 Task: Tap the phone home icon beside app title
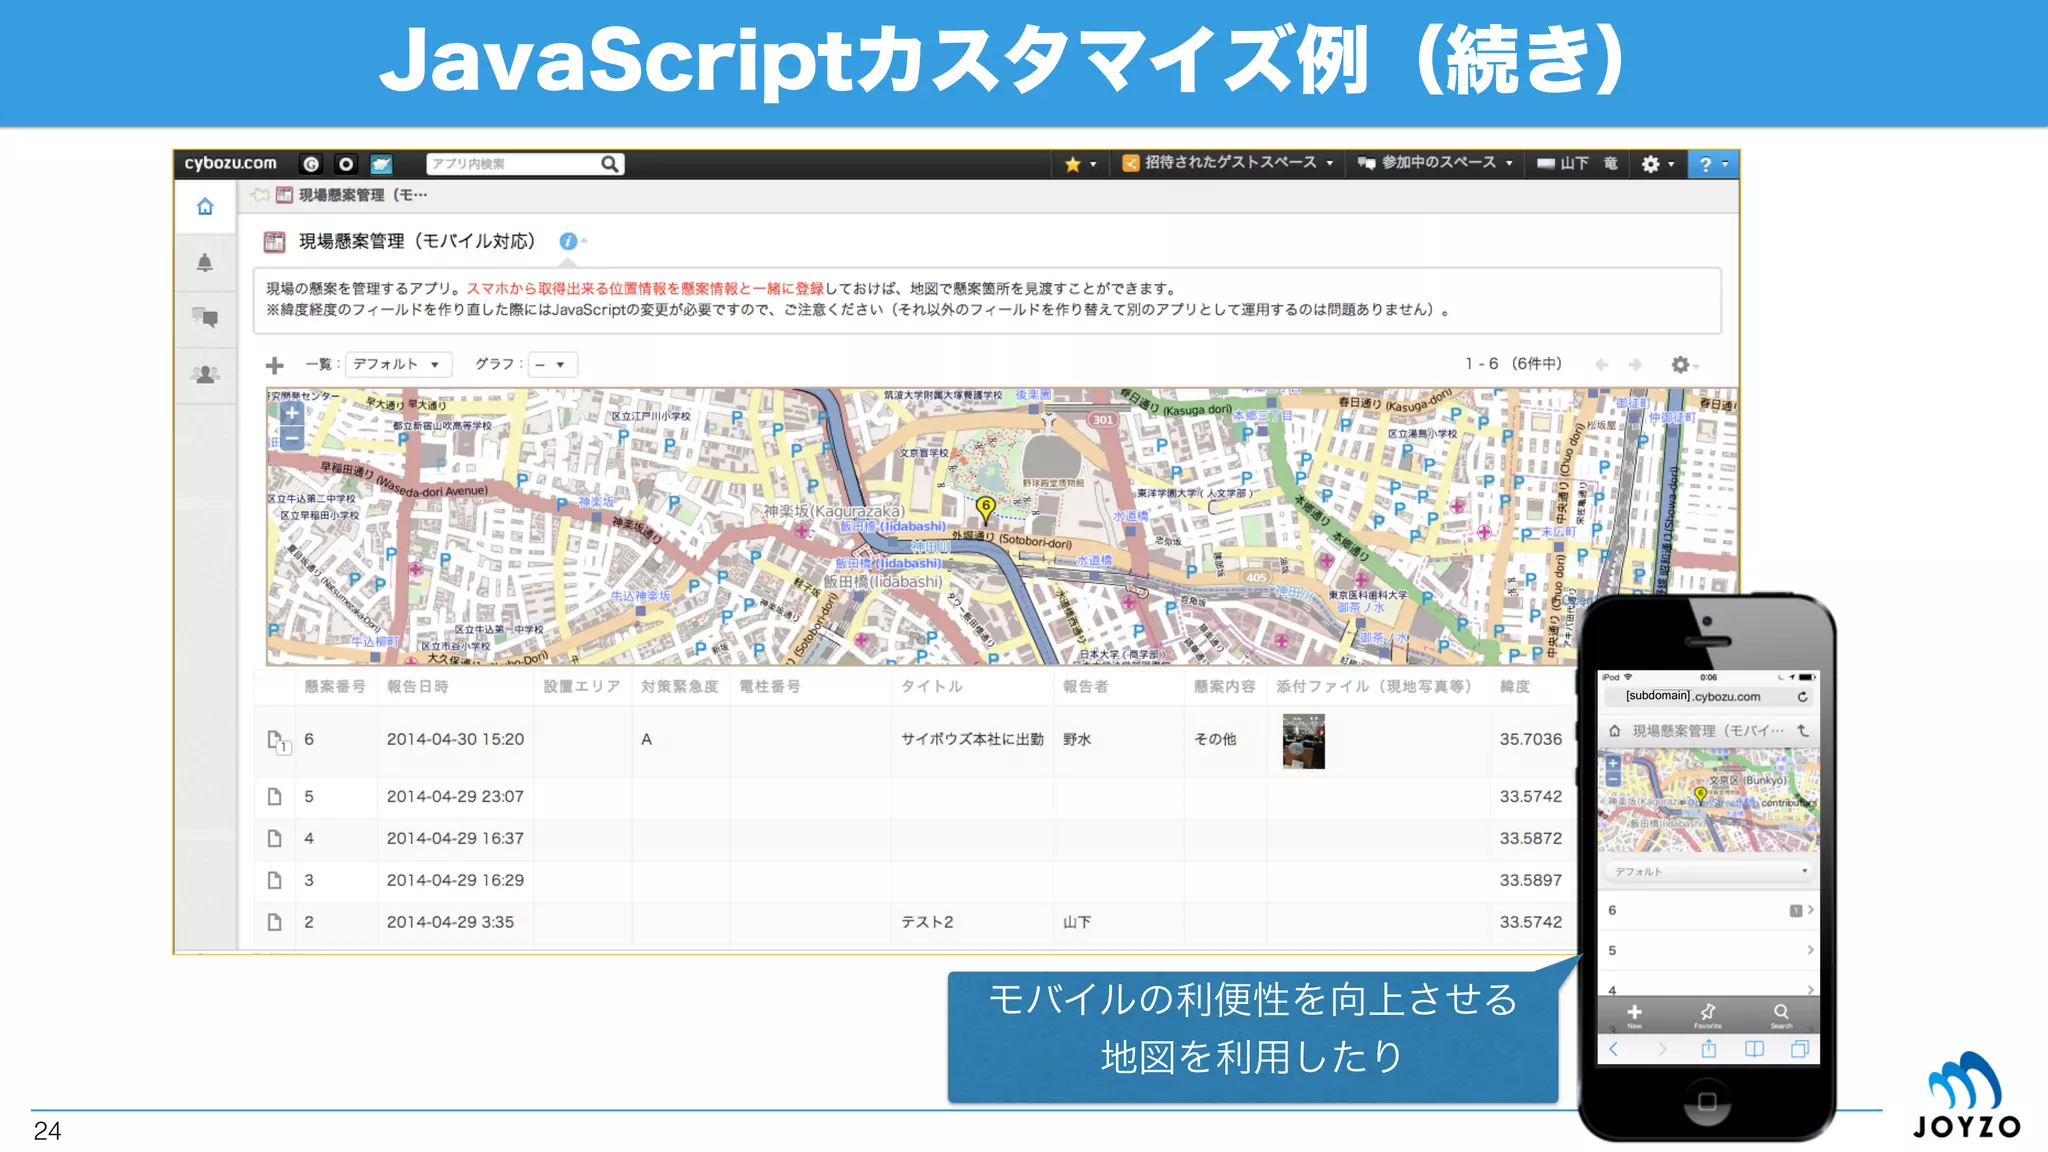(x=1615, y=731)
